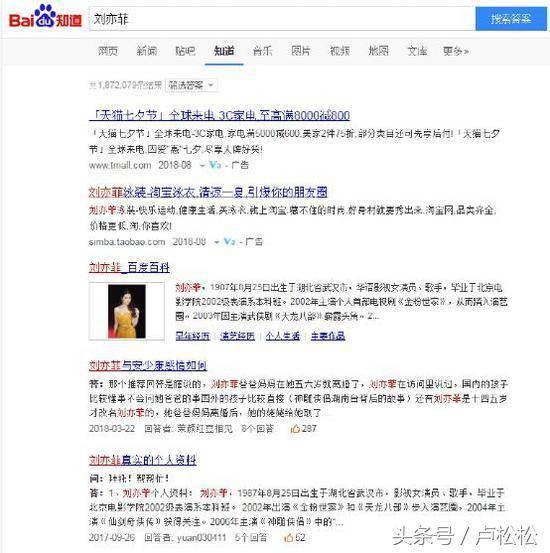550x553 pixels.
Task: Open the 刘亦菲_百度百科 result link
Action: click(x=129, y=268)
